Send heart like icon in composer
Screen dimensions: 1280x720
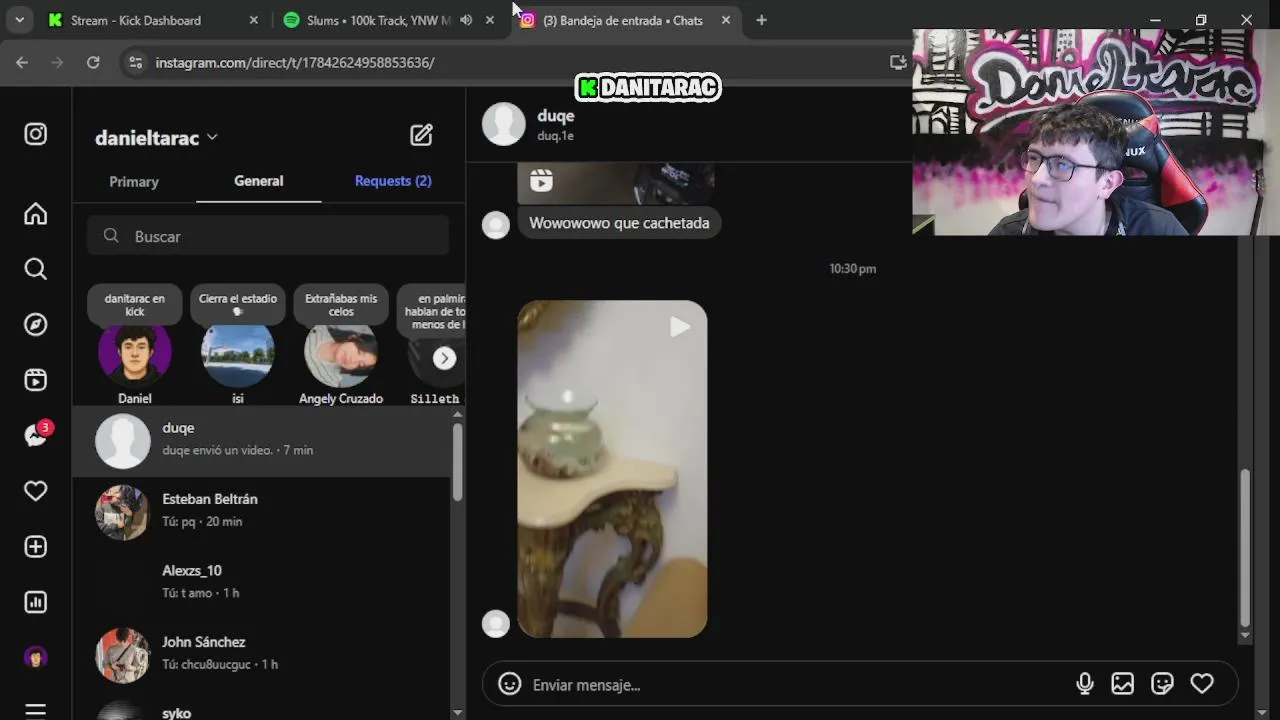click(x=1202, y=684)
